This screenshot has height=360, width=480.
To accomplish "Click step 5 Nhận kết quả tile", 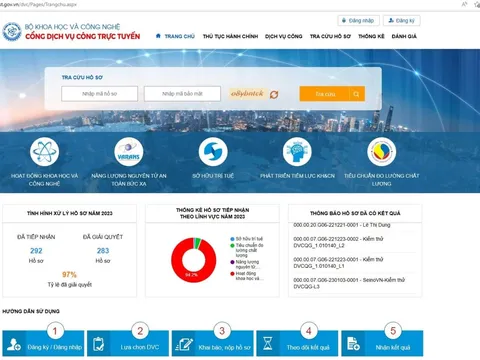I will [x=382, y=343].
